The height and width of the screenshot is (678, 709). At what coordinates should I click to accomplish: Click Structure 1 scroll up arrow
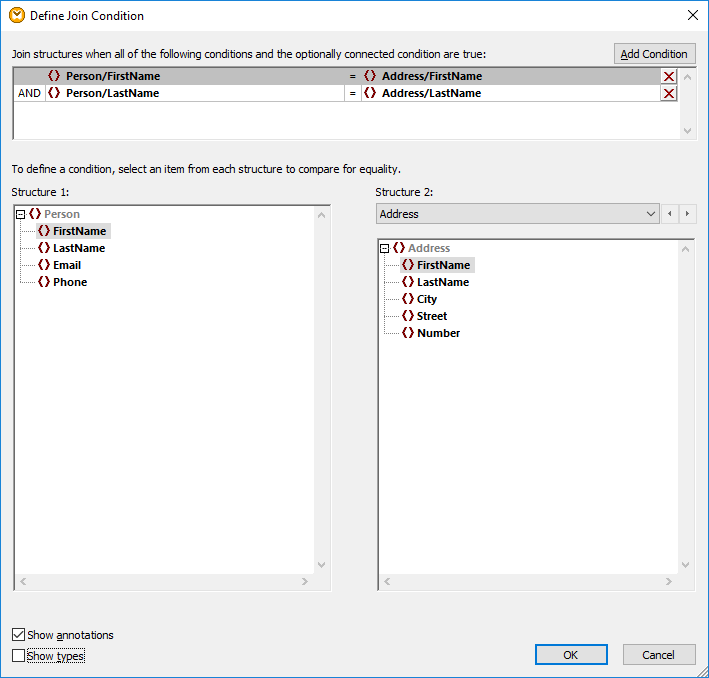[x=321, y=215]
